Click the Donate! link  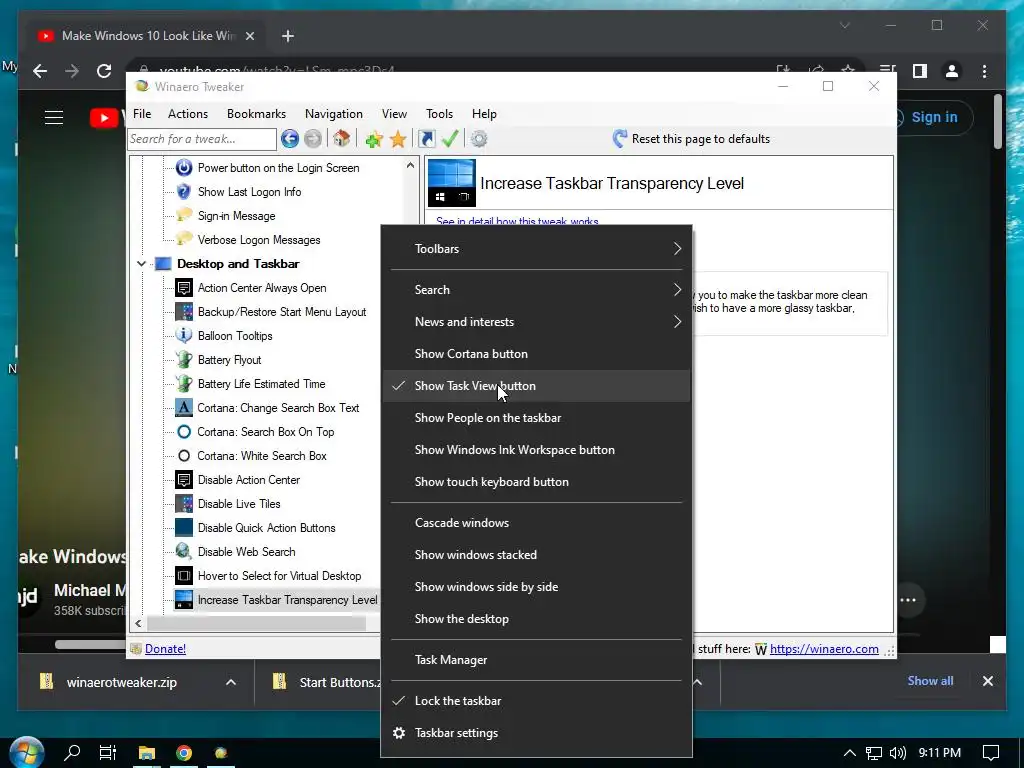[165, 648]
